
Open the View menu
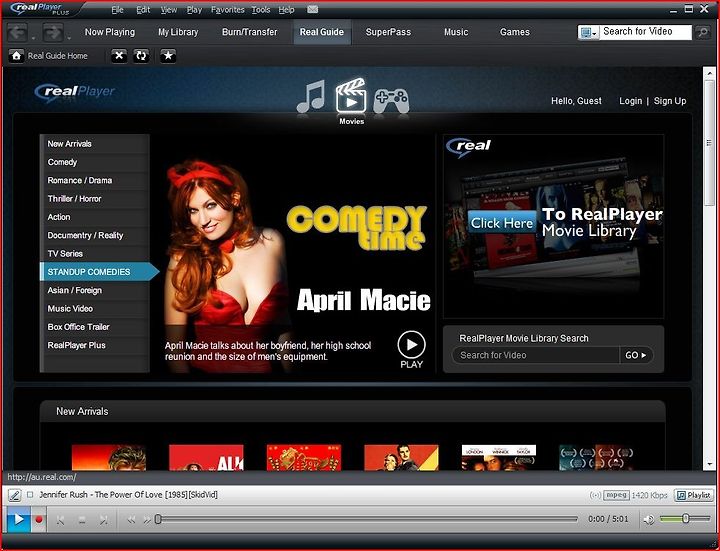pyautogui.click(x=169, y=10)
